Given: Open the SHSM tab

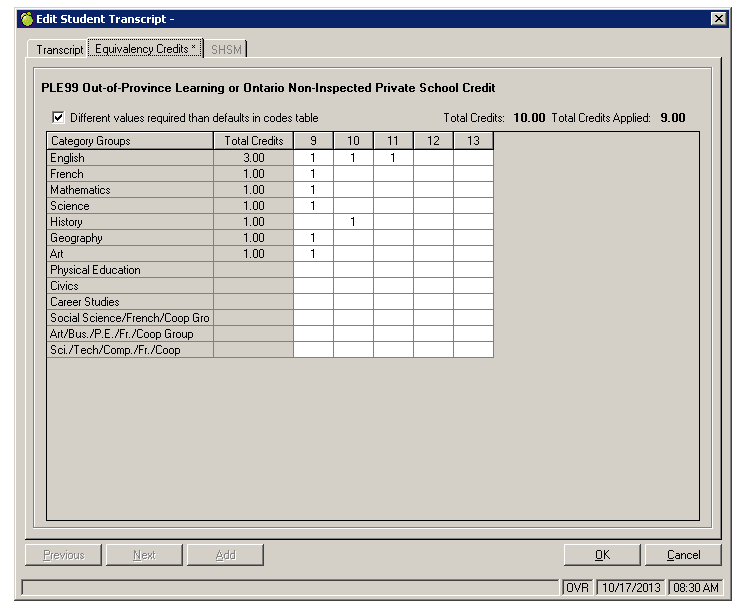Looking at the screenshot, I should (x=226, y=49).
